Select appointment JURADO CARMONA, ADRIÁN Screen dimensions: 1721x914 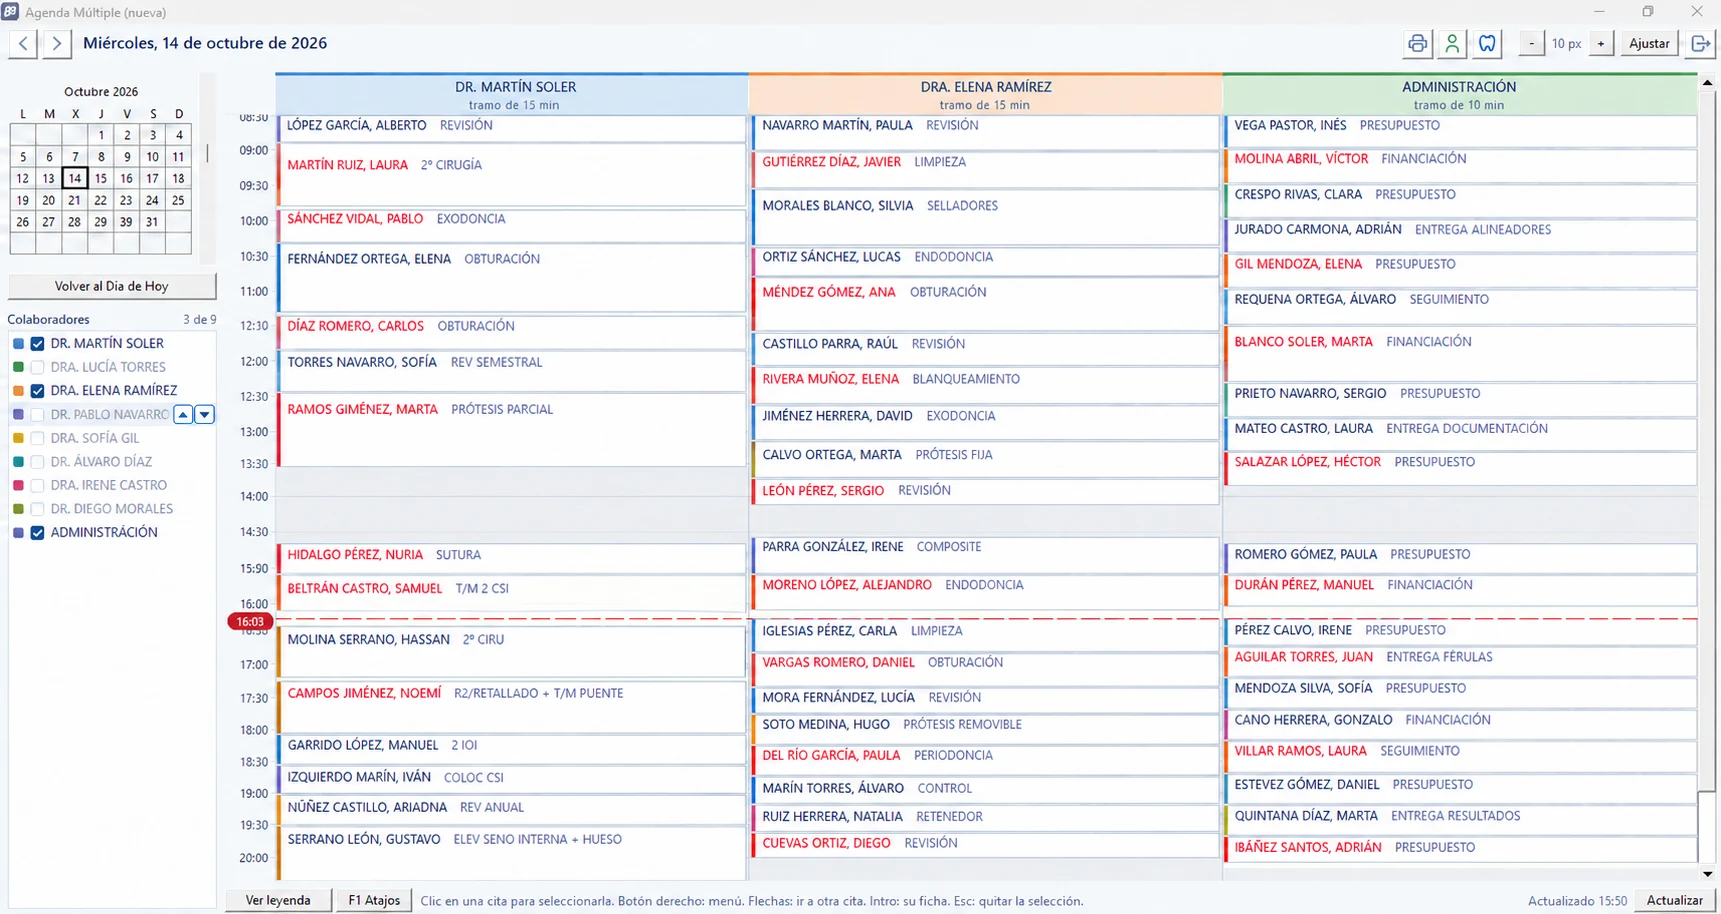pyautogui.click(x=1460, y=234)
